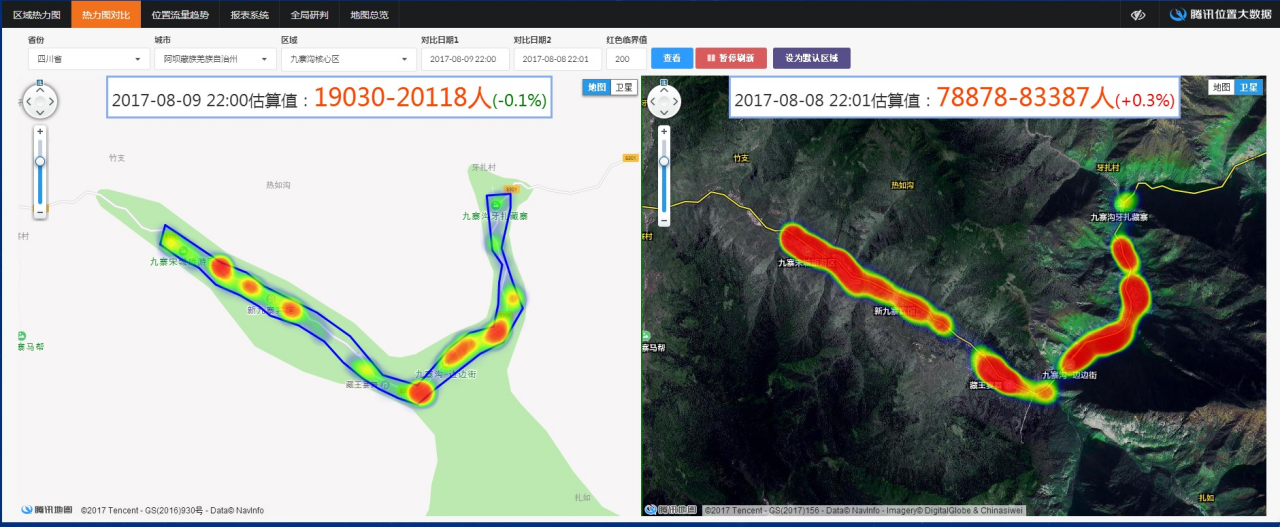Click zoom in plus on left map
Image resolution: width=1280 pixels, height=527 pixels.
40,131
